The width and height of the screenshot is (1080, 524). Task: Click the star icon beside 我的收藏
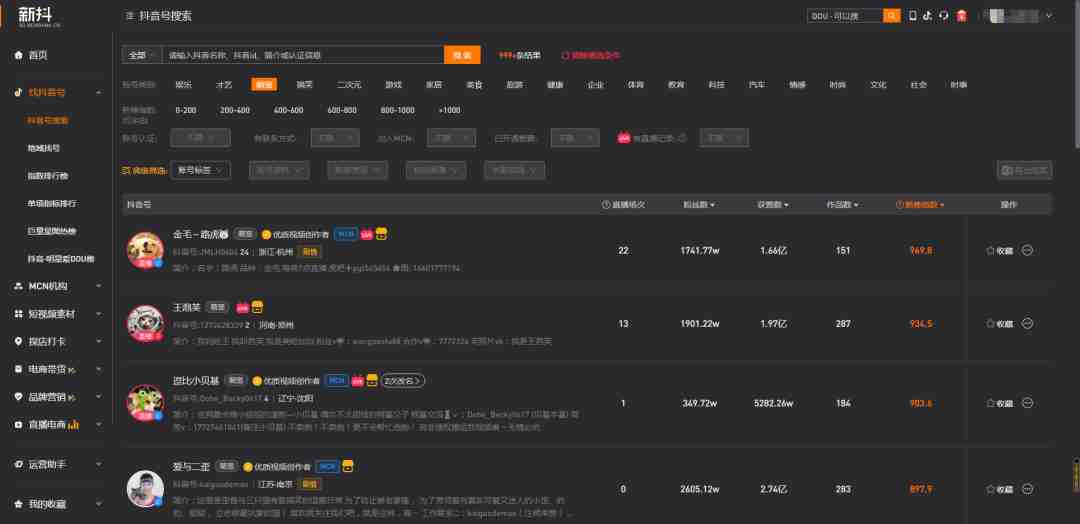(19, 504)
